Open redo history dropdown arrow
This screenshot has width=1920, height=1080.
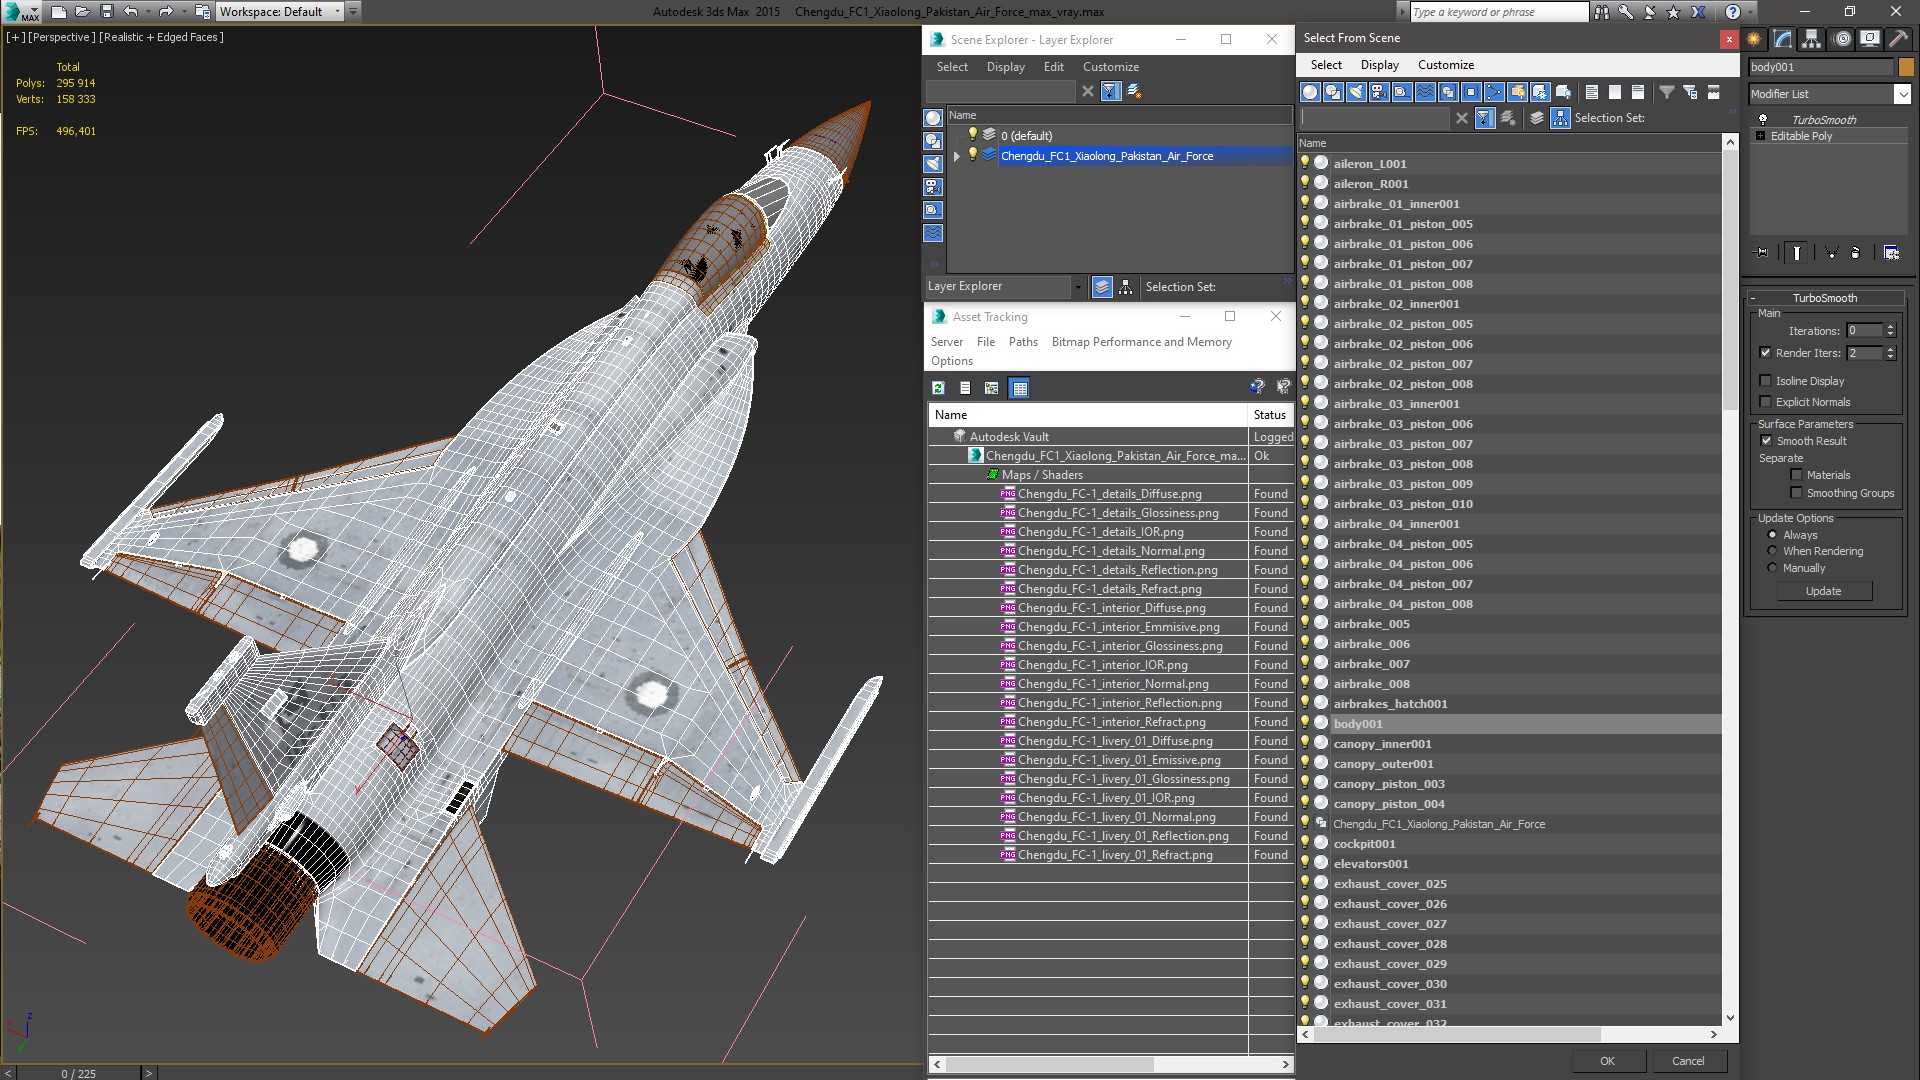(184, 12)
